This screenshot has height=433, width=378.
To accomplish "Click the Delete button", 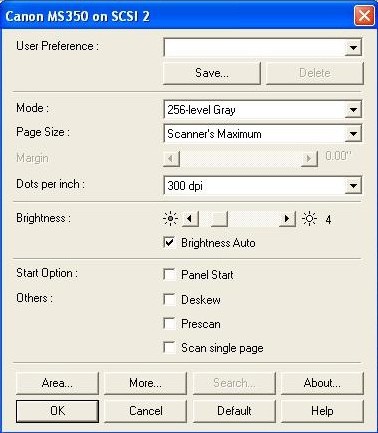I will tap(314, 73).
